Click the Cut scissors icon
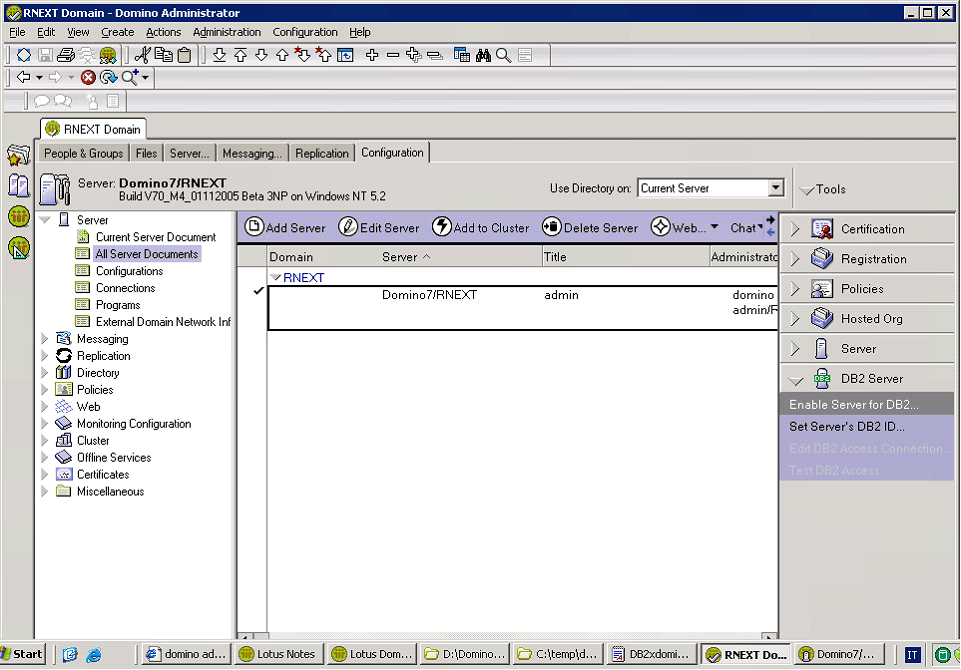The height and width of the screenshot is (670, 961). [142, 55]
